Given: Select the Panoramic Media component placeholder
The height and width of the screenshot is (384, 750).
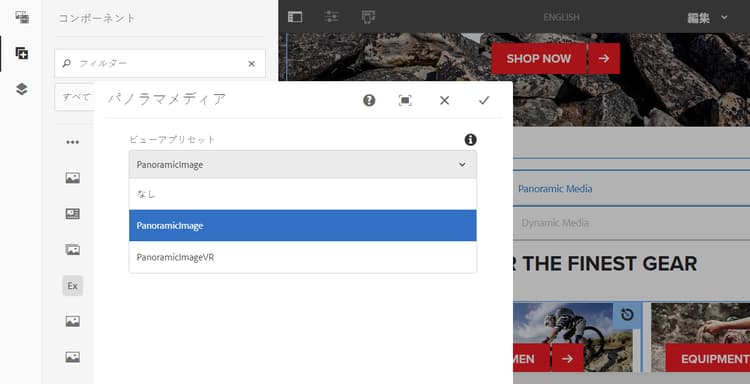Looking at the screenshot, I should [631, 188].
